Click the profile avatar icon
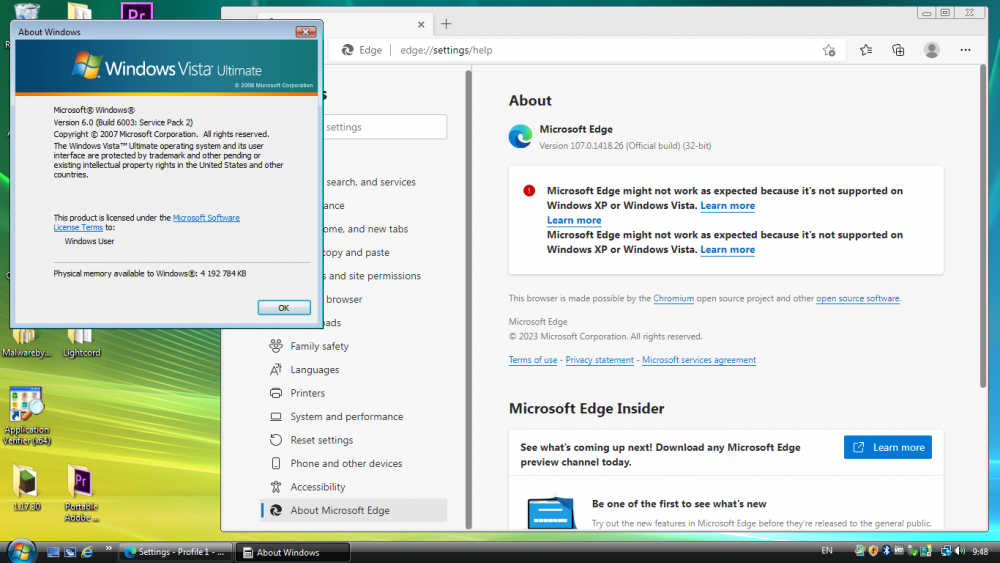Screen dimensions: 1000x563 tap(932, 50)
